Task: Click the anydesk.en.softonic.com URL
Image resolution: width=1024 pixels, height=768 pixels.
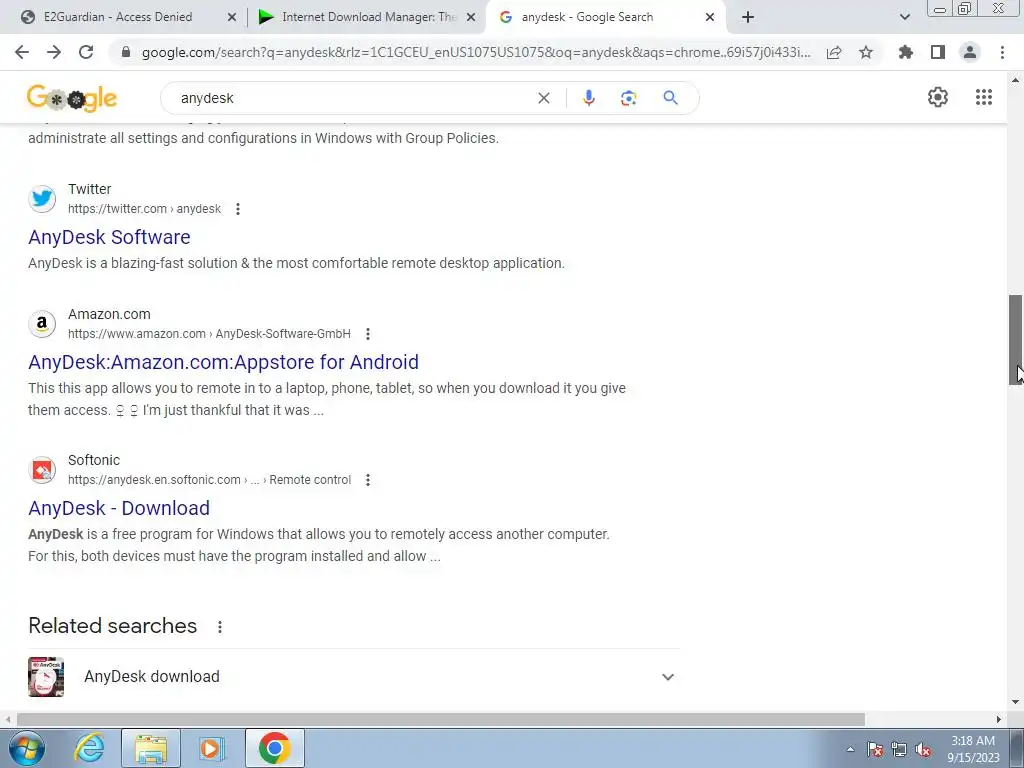Action: [209, 480]
